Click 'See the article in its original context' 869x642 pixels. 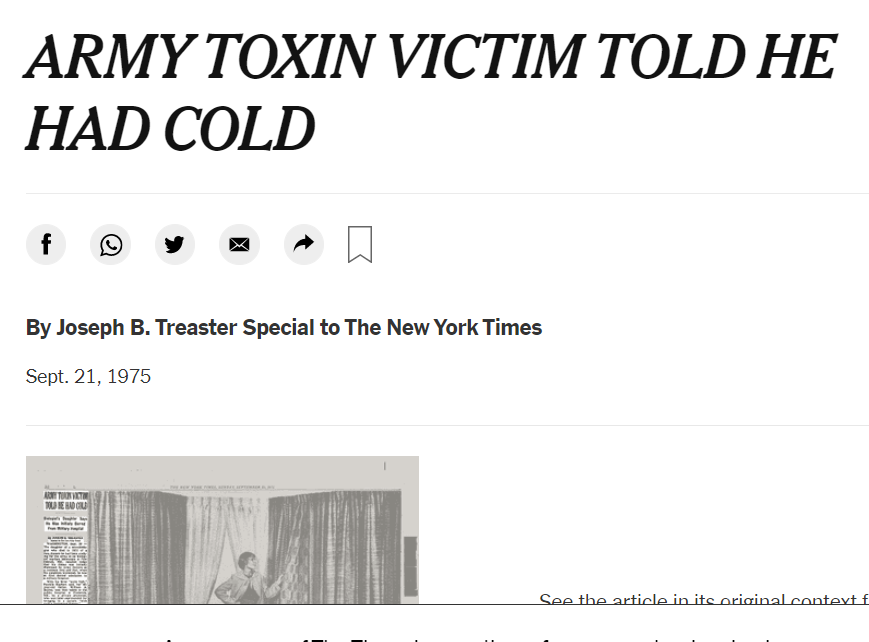(x=700, y=601)
